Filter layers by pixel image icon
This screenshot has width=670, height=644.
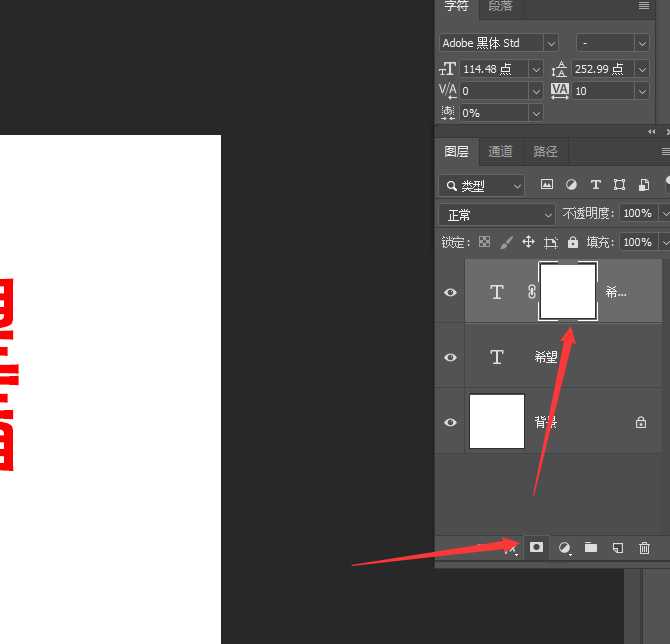pyautogui.click(x=547, y=185)
